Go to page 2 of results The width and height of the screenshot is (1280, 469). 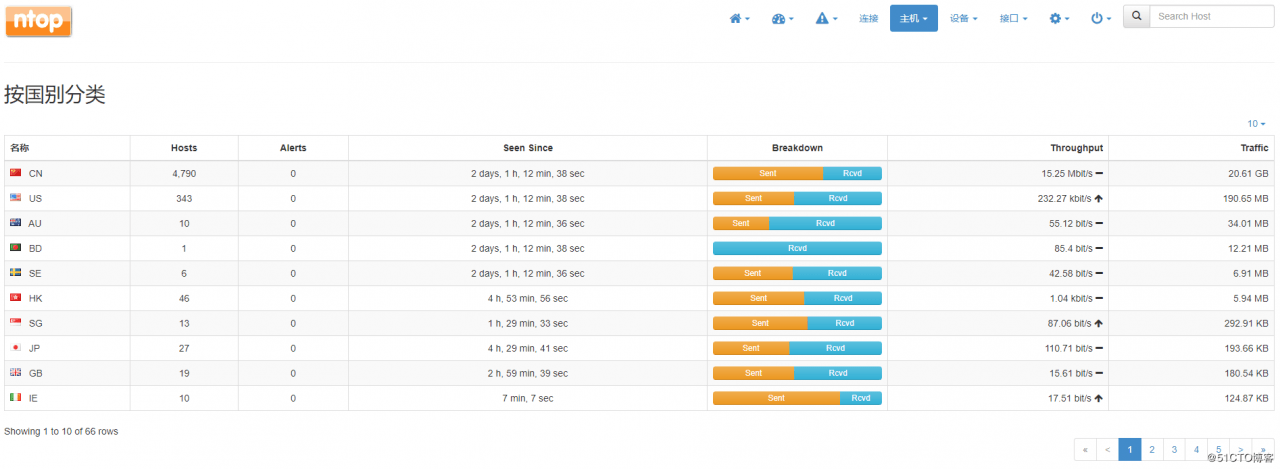click(x=1152, y=450)
